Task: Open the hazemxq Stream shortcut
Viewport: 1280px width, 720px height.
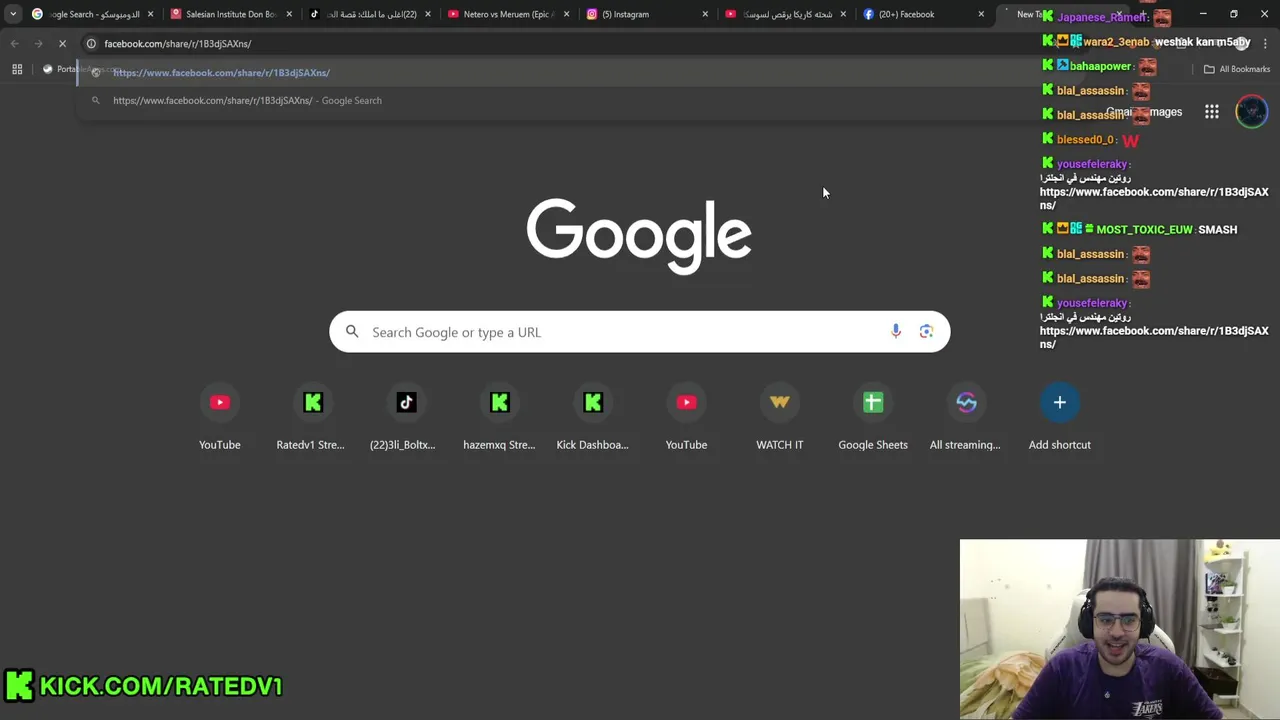Action: pos(500,418)
